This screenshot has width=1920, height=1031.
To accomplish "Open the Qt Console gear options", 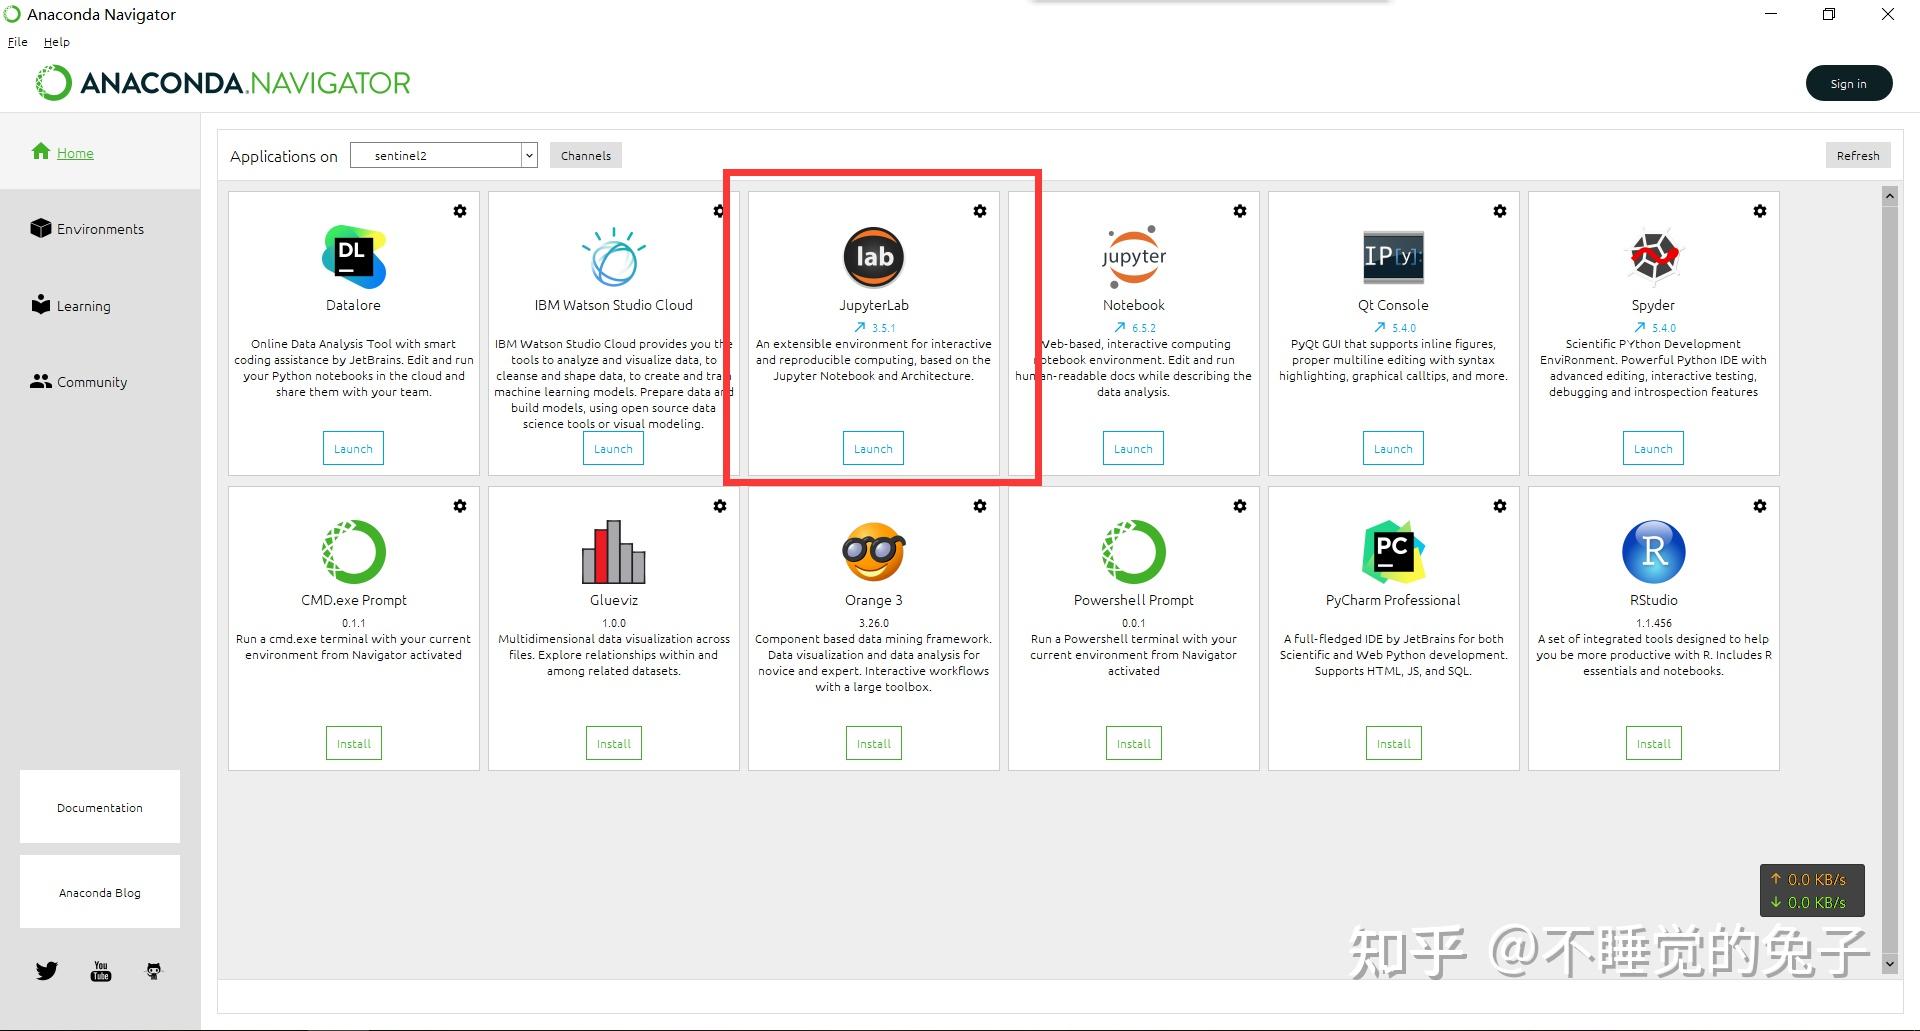I will [x=1500, y=211].
